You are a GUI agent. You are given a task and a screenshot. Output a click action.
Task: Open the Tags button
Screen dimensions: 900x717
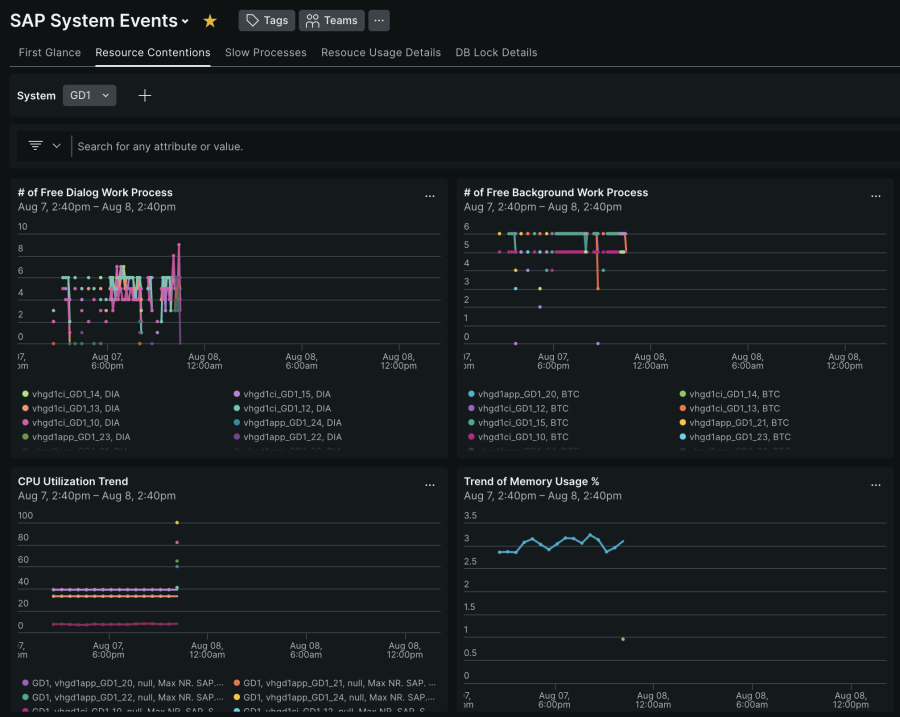(x=267, y=21)
